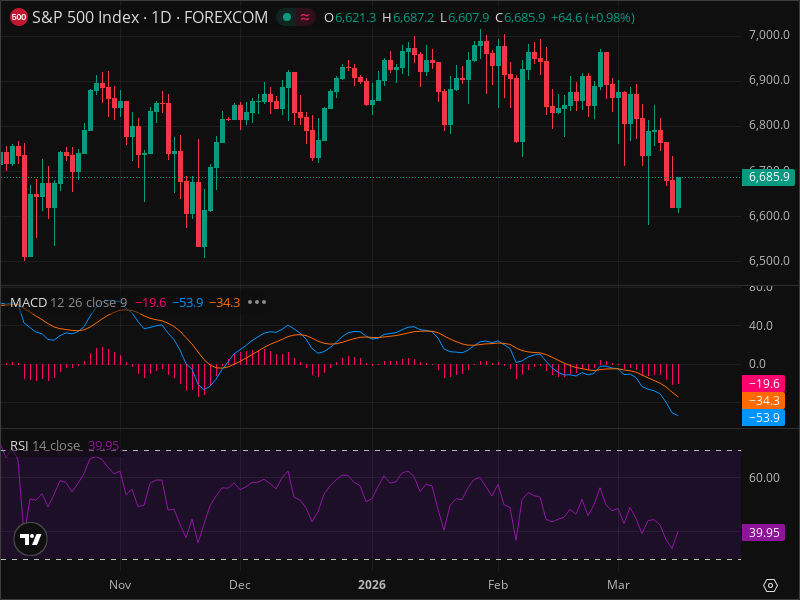Click the MACD legend value −34.3
The height and width of the screenshot is (600, 800).
224,303
